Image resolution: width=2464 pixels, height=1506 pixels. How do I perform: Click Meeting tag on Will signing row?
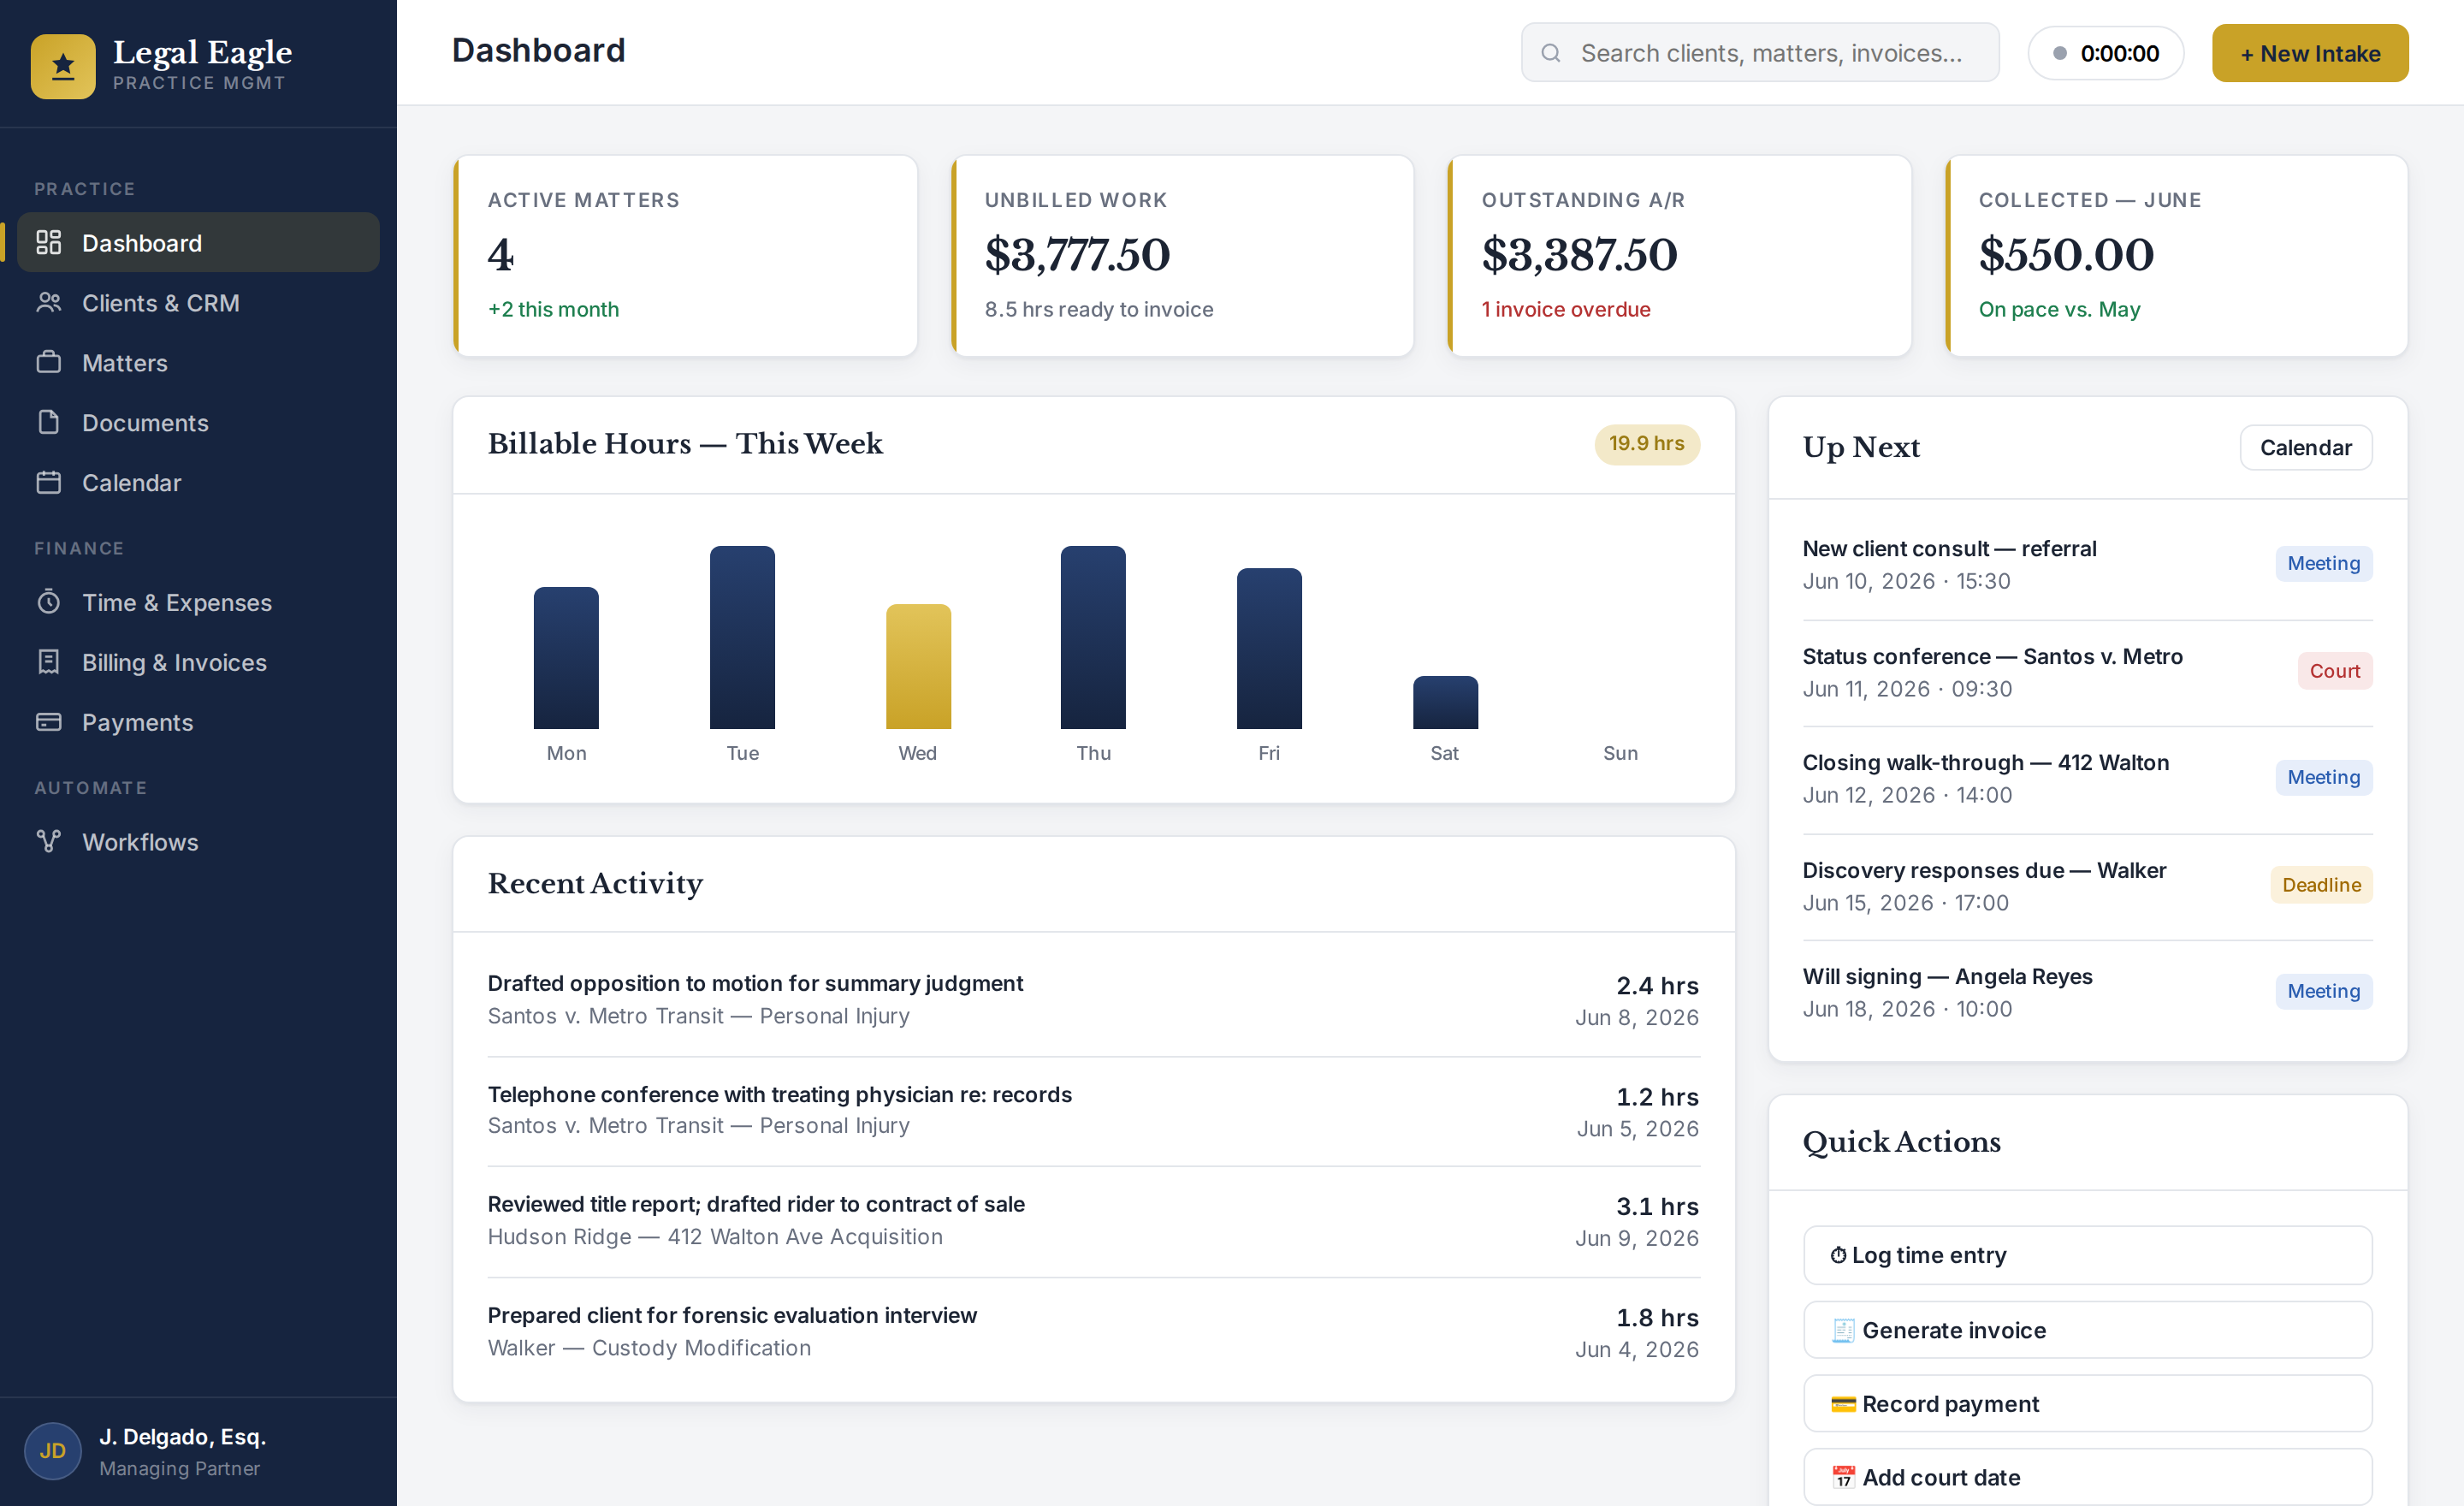tap(2324, 991)
